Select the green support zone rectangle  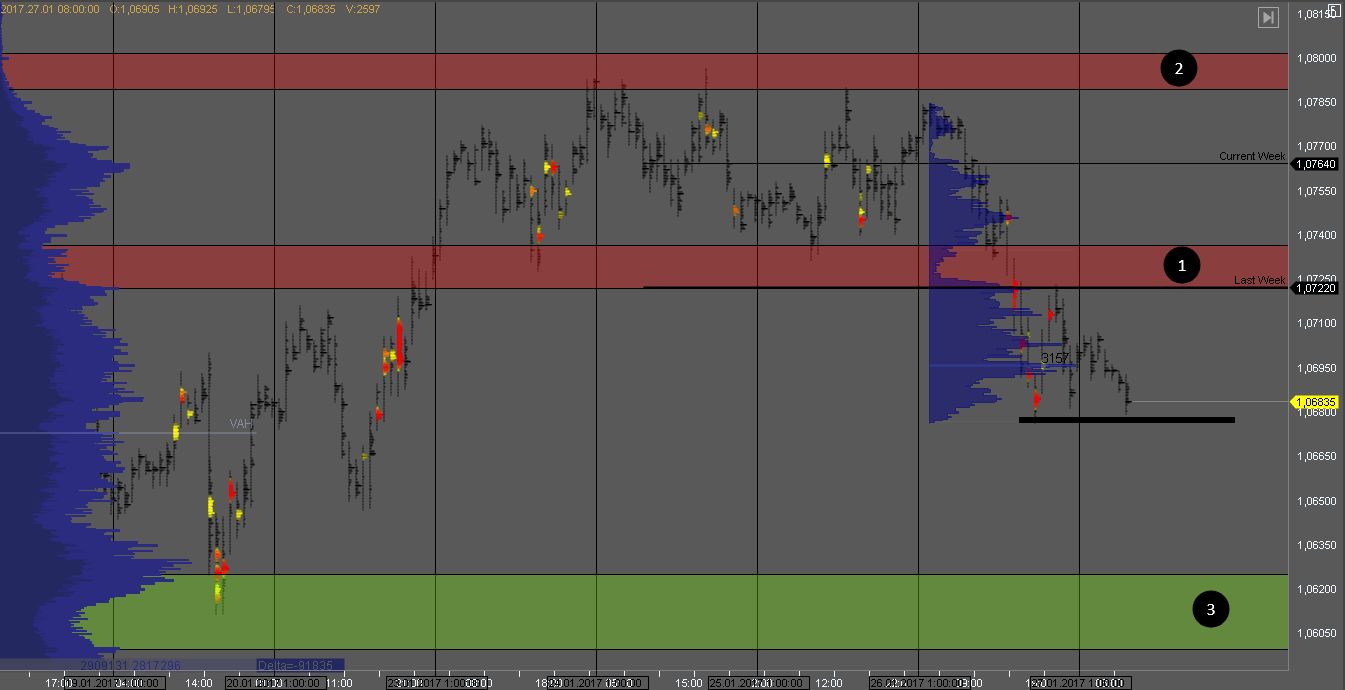coord(640,611)
